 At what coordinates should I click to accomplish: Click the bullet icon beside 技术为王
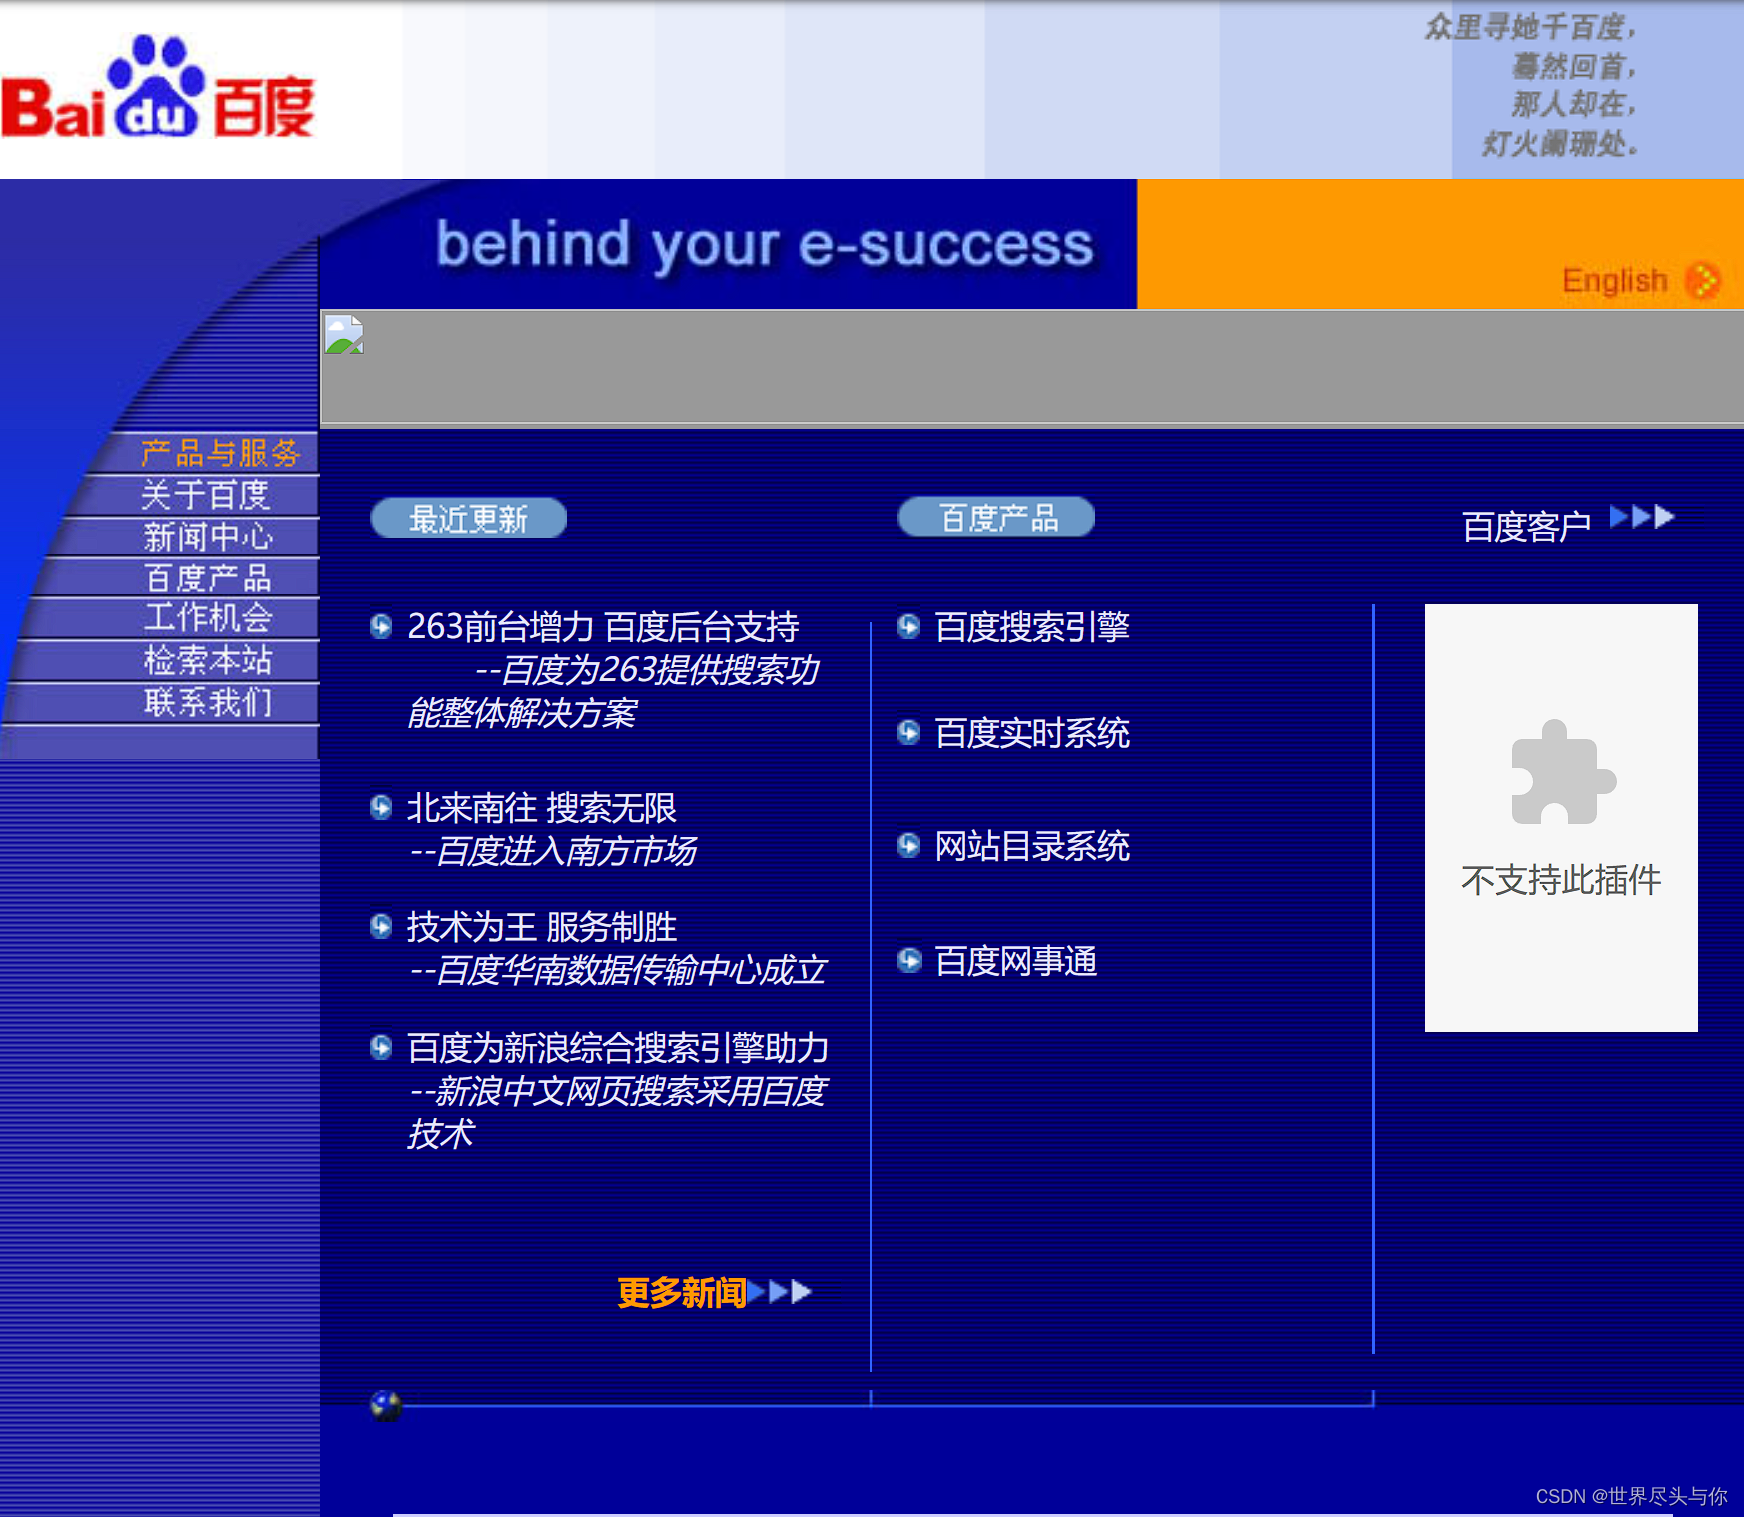tap(381, 926)
